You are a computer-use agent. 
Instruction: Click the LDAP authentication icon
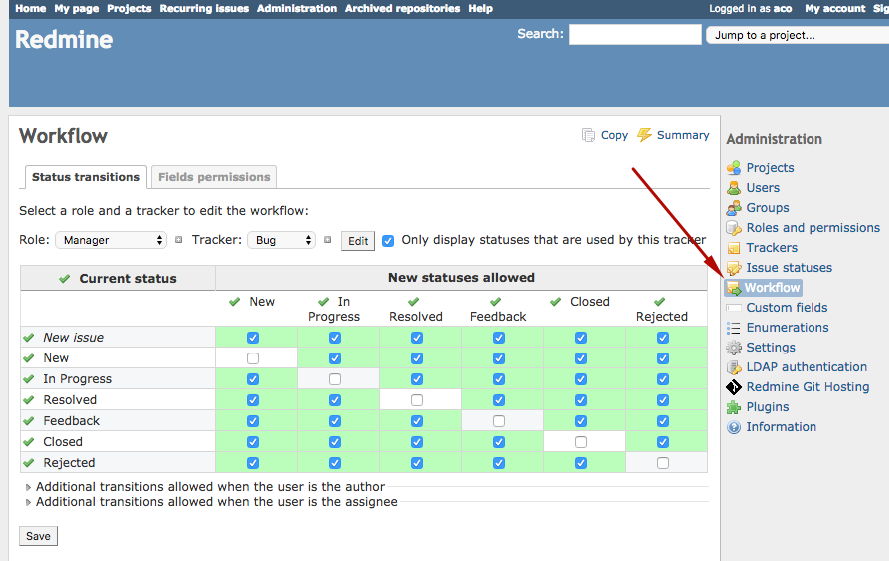pos(734,367)
